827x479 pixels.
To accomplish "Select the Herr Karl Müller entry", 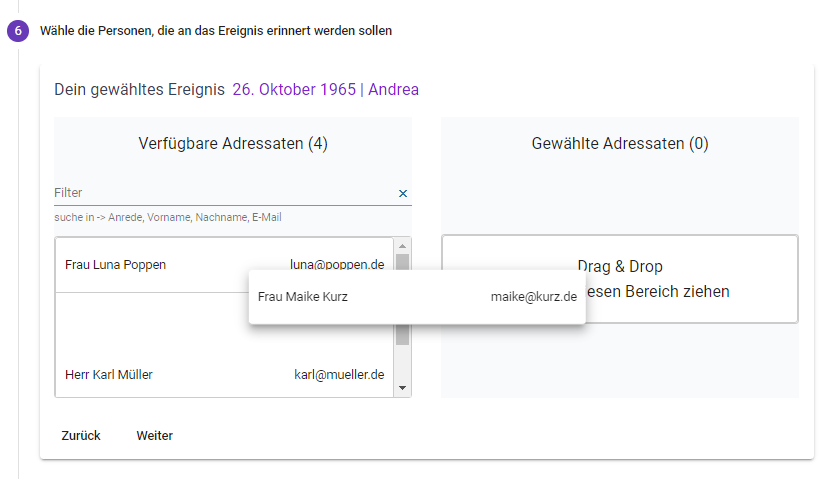I will click(109, 375).
